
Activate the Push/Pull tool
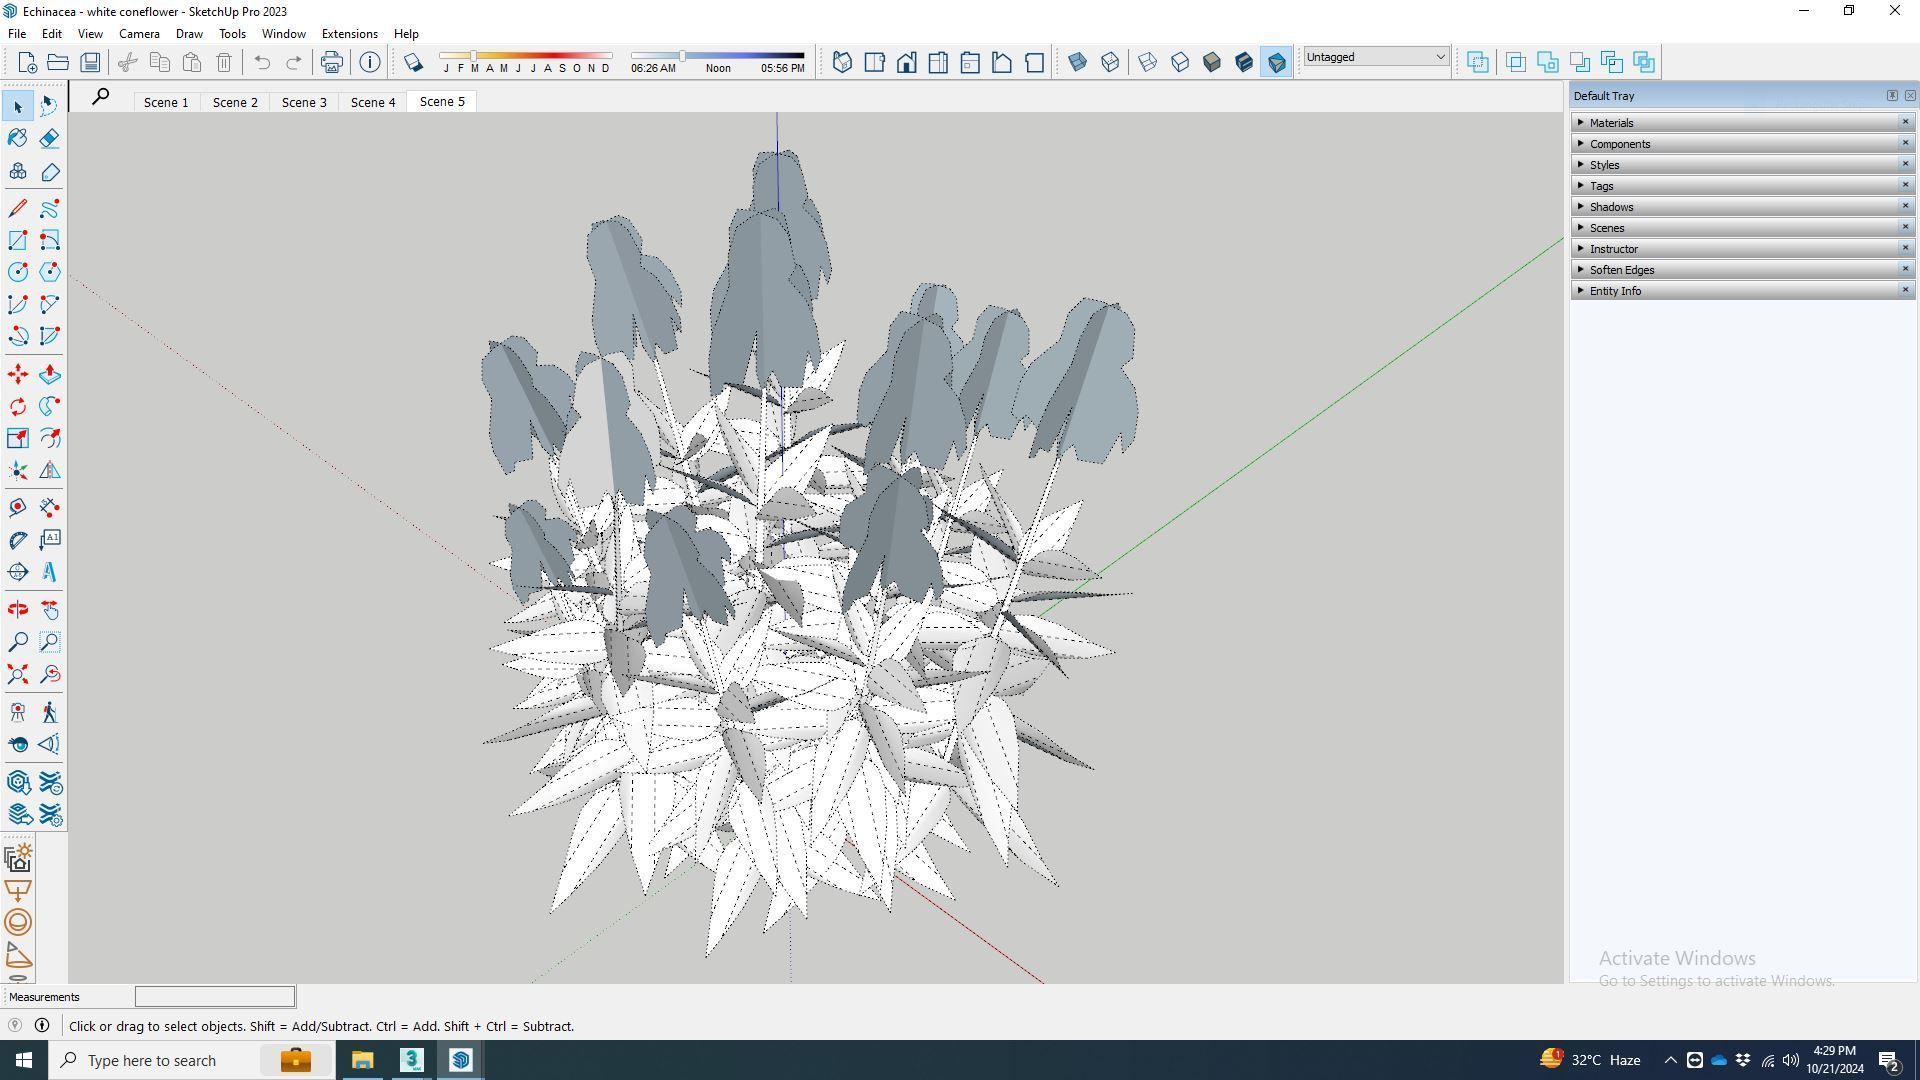click(50, 374)
